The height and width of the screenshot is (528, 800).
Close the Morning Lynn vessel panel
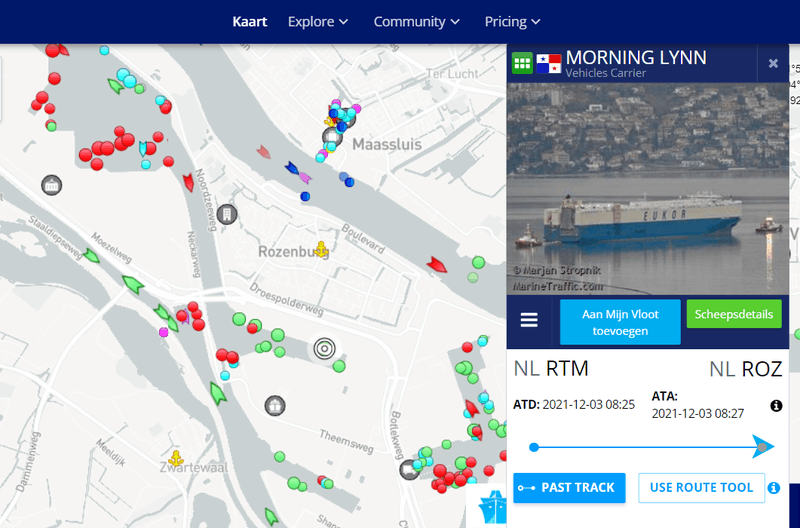(x=773, y=63)
